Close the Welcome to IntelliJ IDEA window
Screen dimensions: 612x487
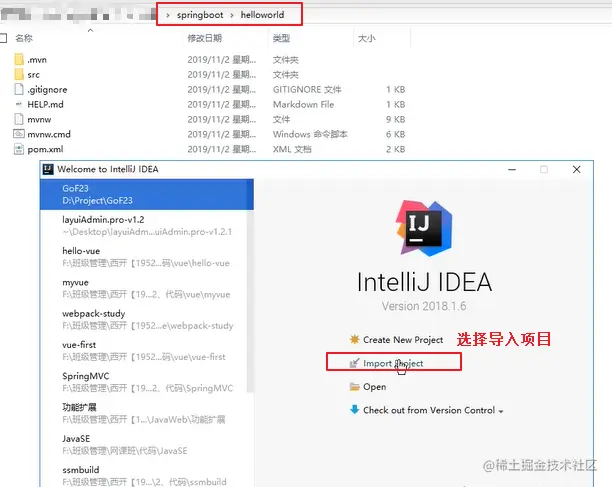coord(576,169)
